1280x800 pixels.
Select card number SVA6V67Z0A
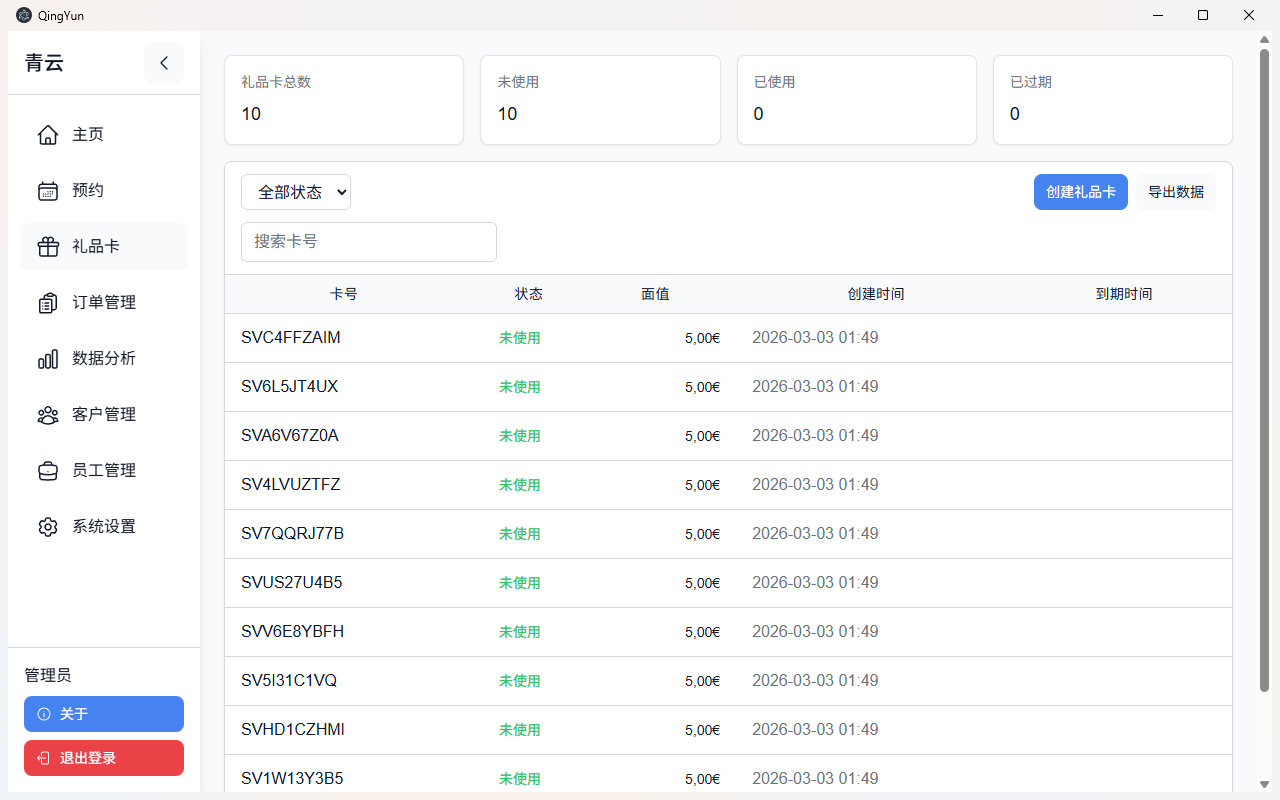pyautogui.click(x=290, y=436)
